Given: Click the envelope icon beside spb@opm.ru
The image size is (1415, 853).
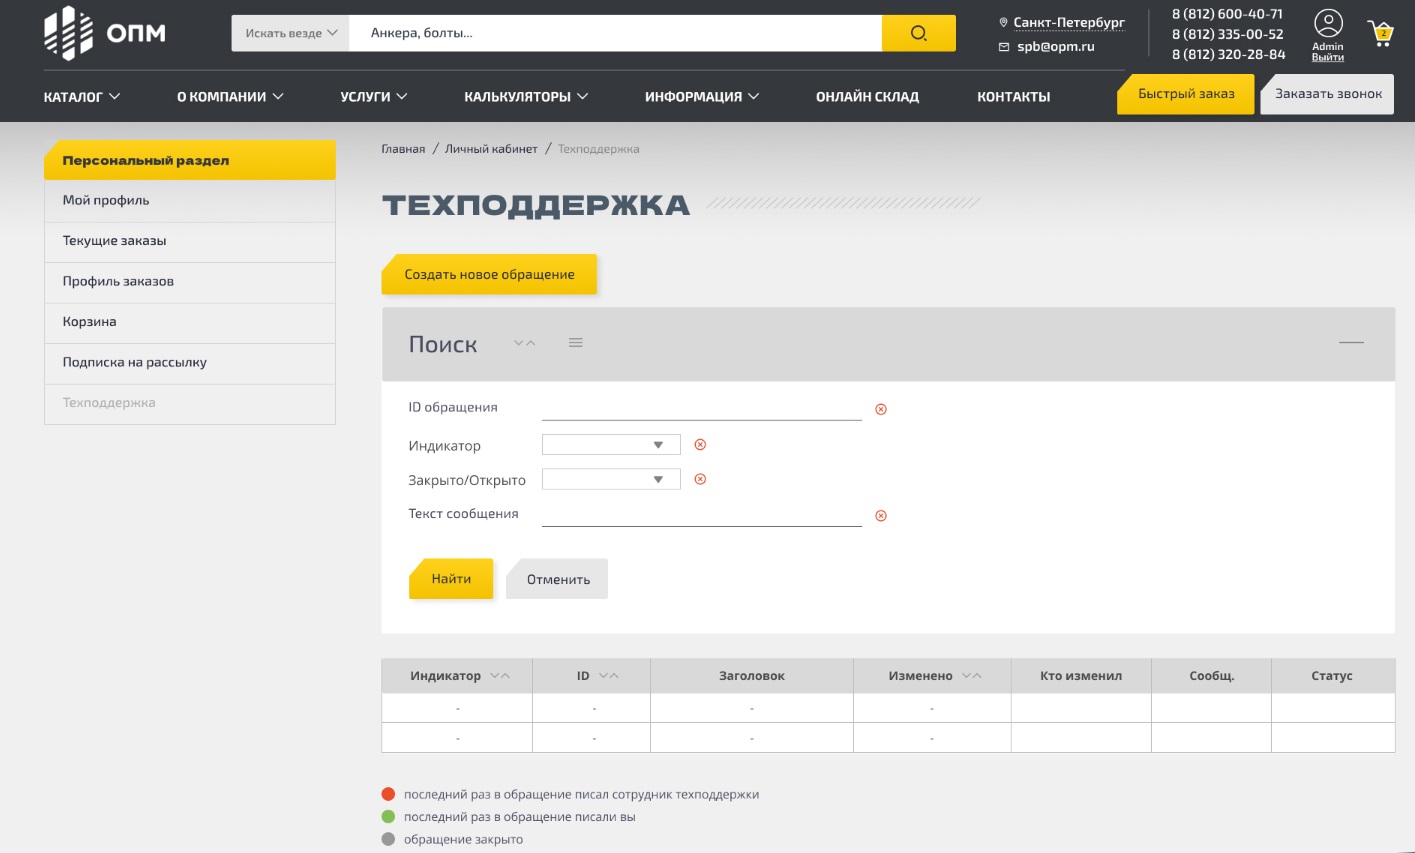Looking at the screenshot, I should point(1003,46).
